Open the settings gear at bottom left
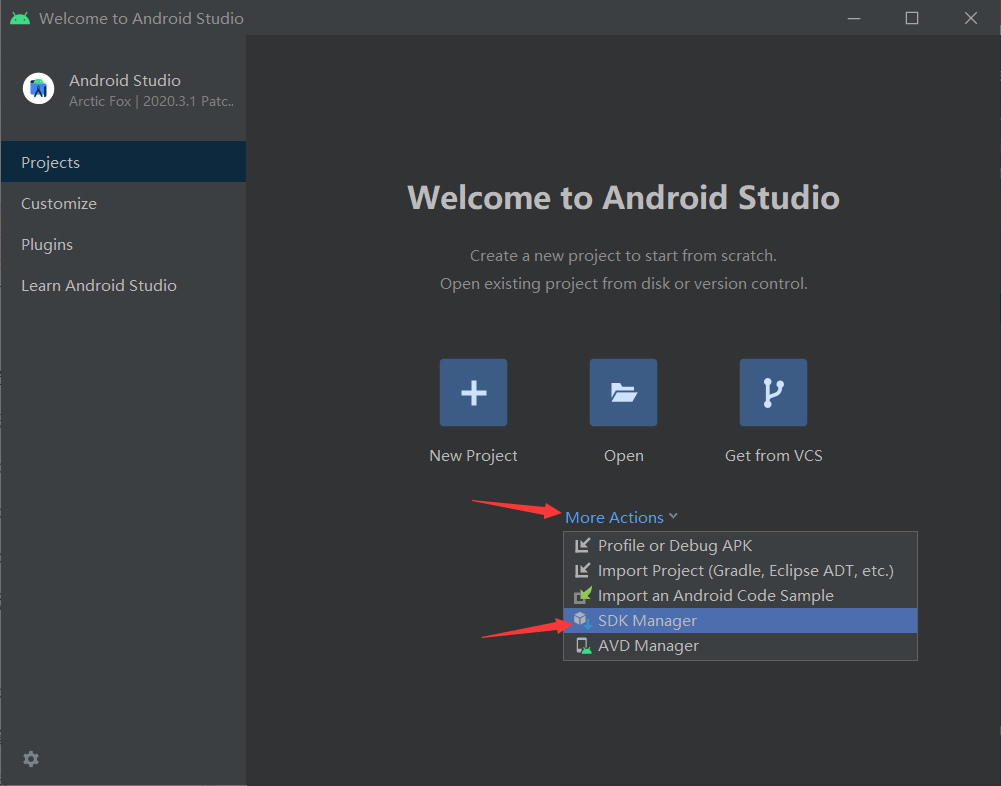This screenshot has height=786, width=1001. click(30, 759)
